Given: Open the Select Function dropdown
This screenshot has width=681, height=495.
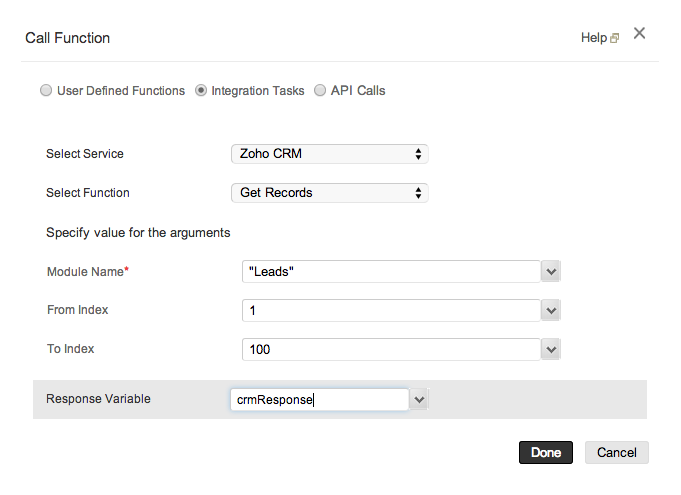Looking at the screenshot, I should (x=329, y=193).
